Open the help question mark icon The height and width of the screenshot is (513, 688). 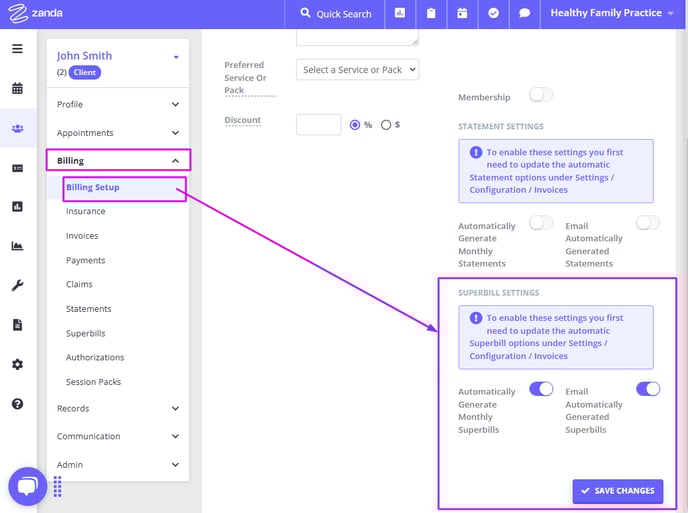click(18, 404)
